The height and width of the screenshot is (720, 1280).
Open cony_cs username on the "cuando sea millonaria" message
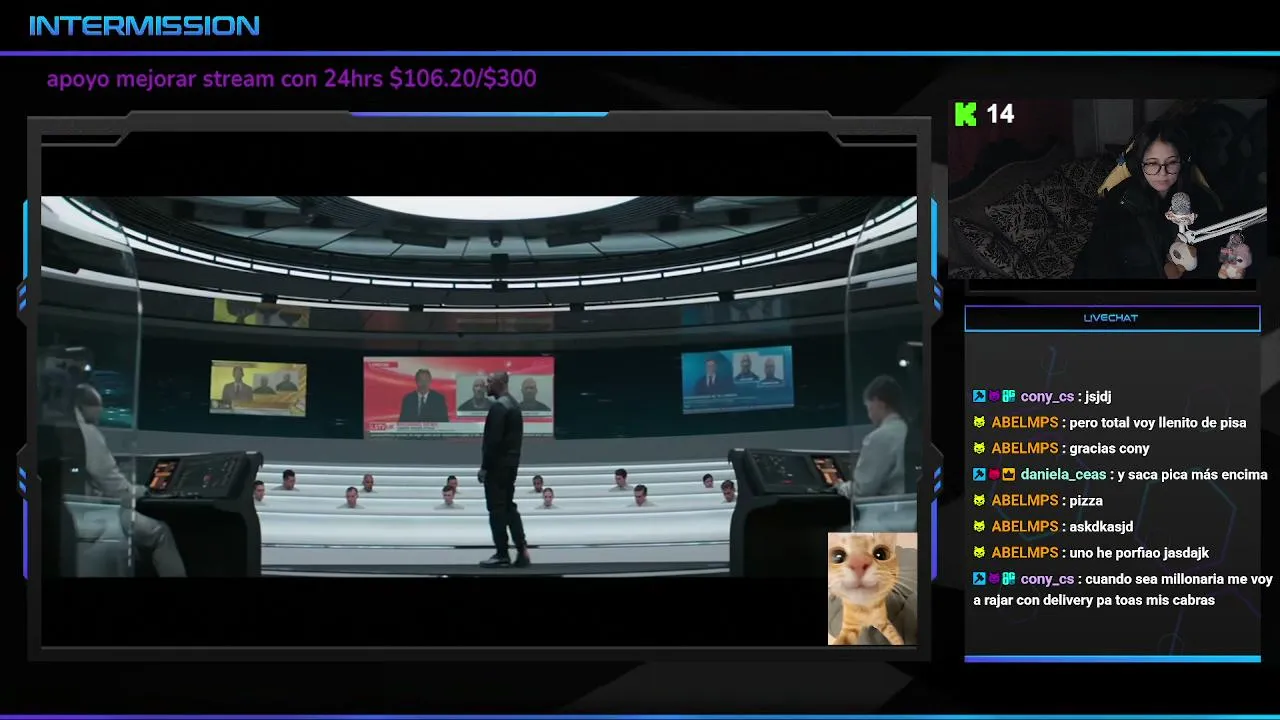coord(1047,579)
